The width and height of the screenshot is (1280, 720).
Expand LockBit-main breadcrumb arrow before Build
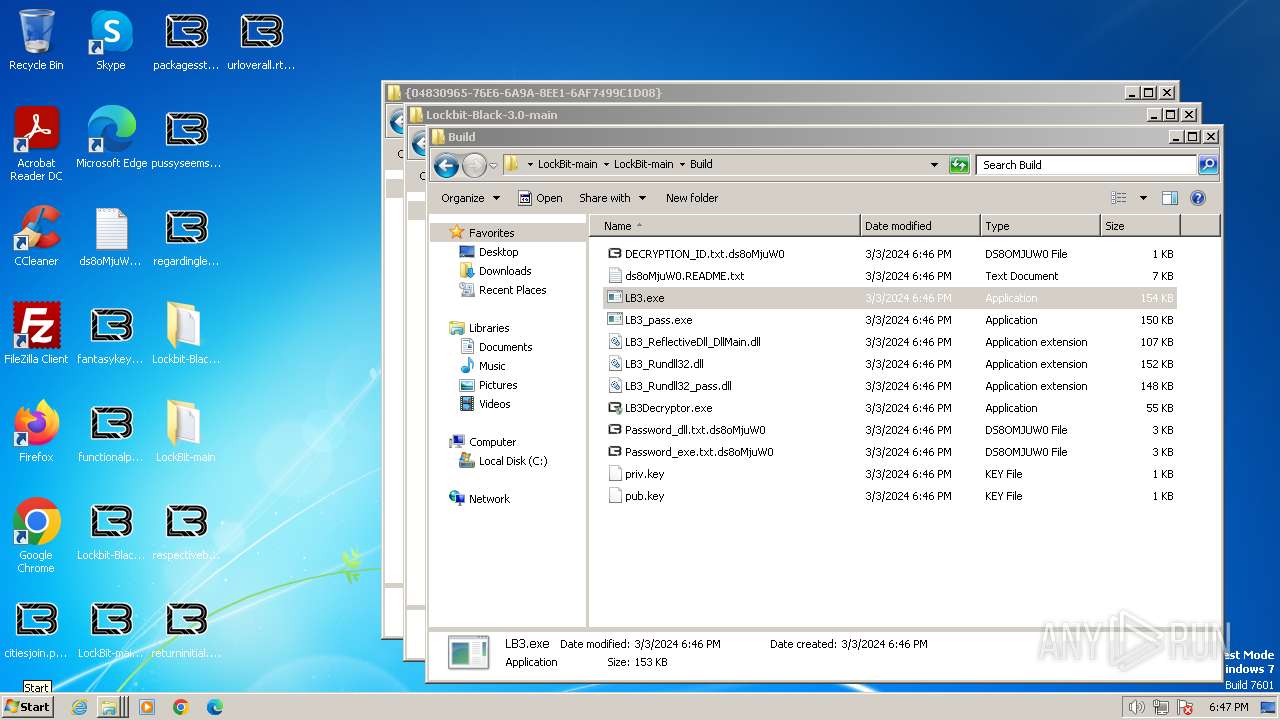(682, 164)
